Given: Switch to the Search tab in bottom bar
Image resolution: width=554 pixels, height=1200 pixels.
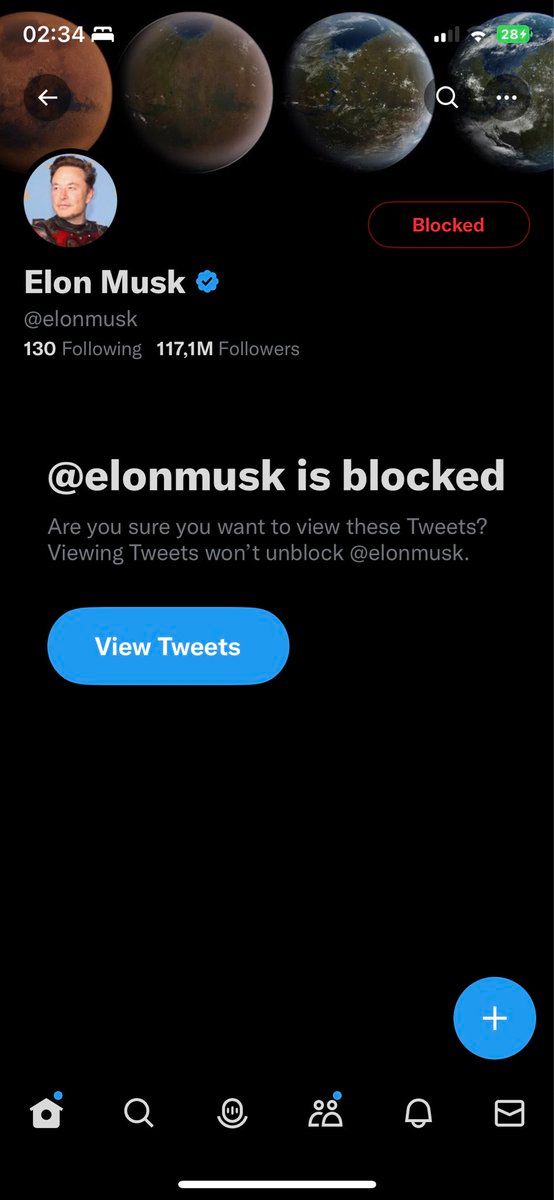Looking at the screenshot, I should 139,1113.
